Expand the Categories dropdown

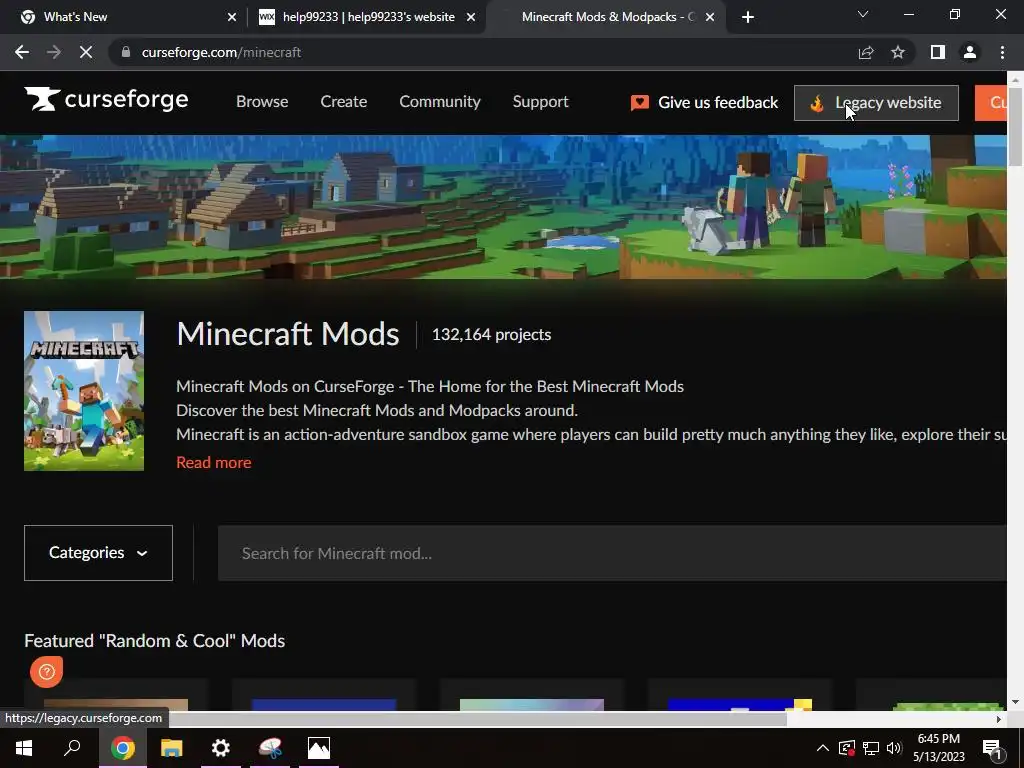(x=98, y=552)
